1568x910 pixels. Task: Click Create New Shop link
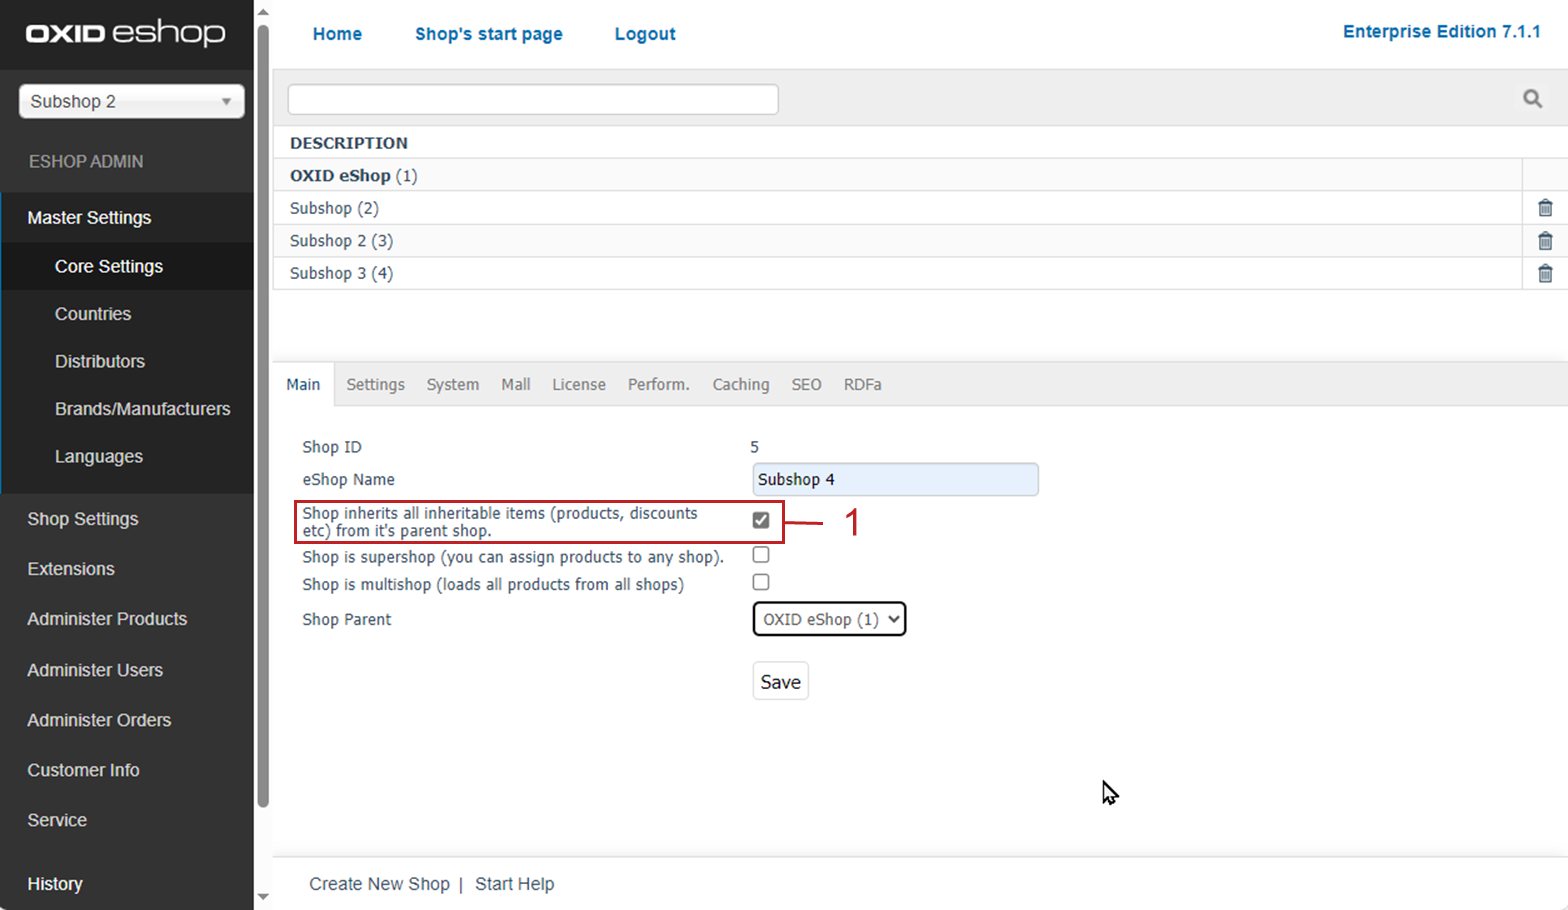pyautogui.click(x=379, y=884)
